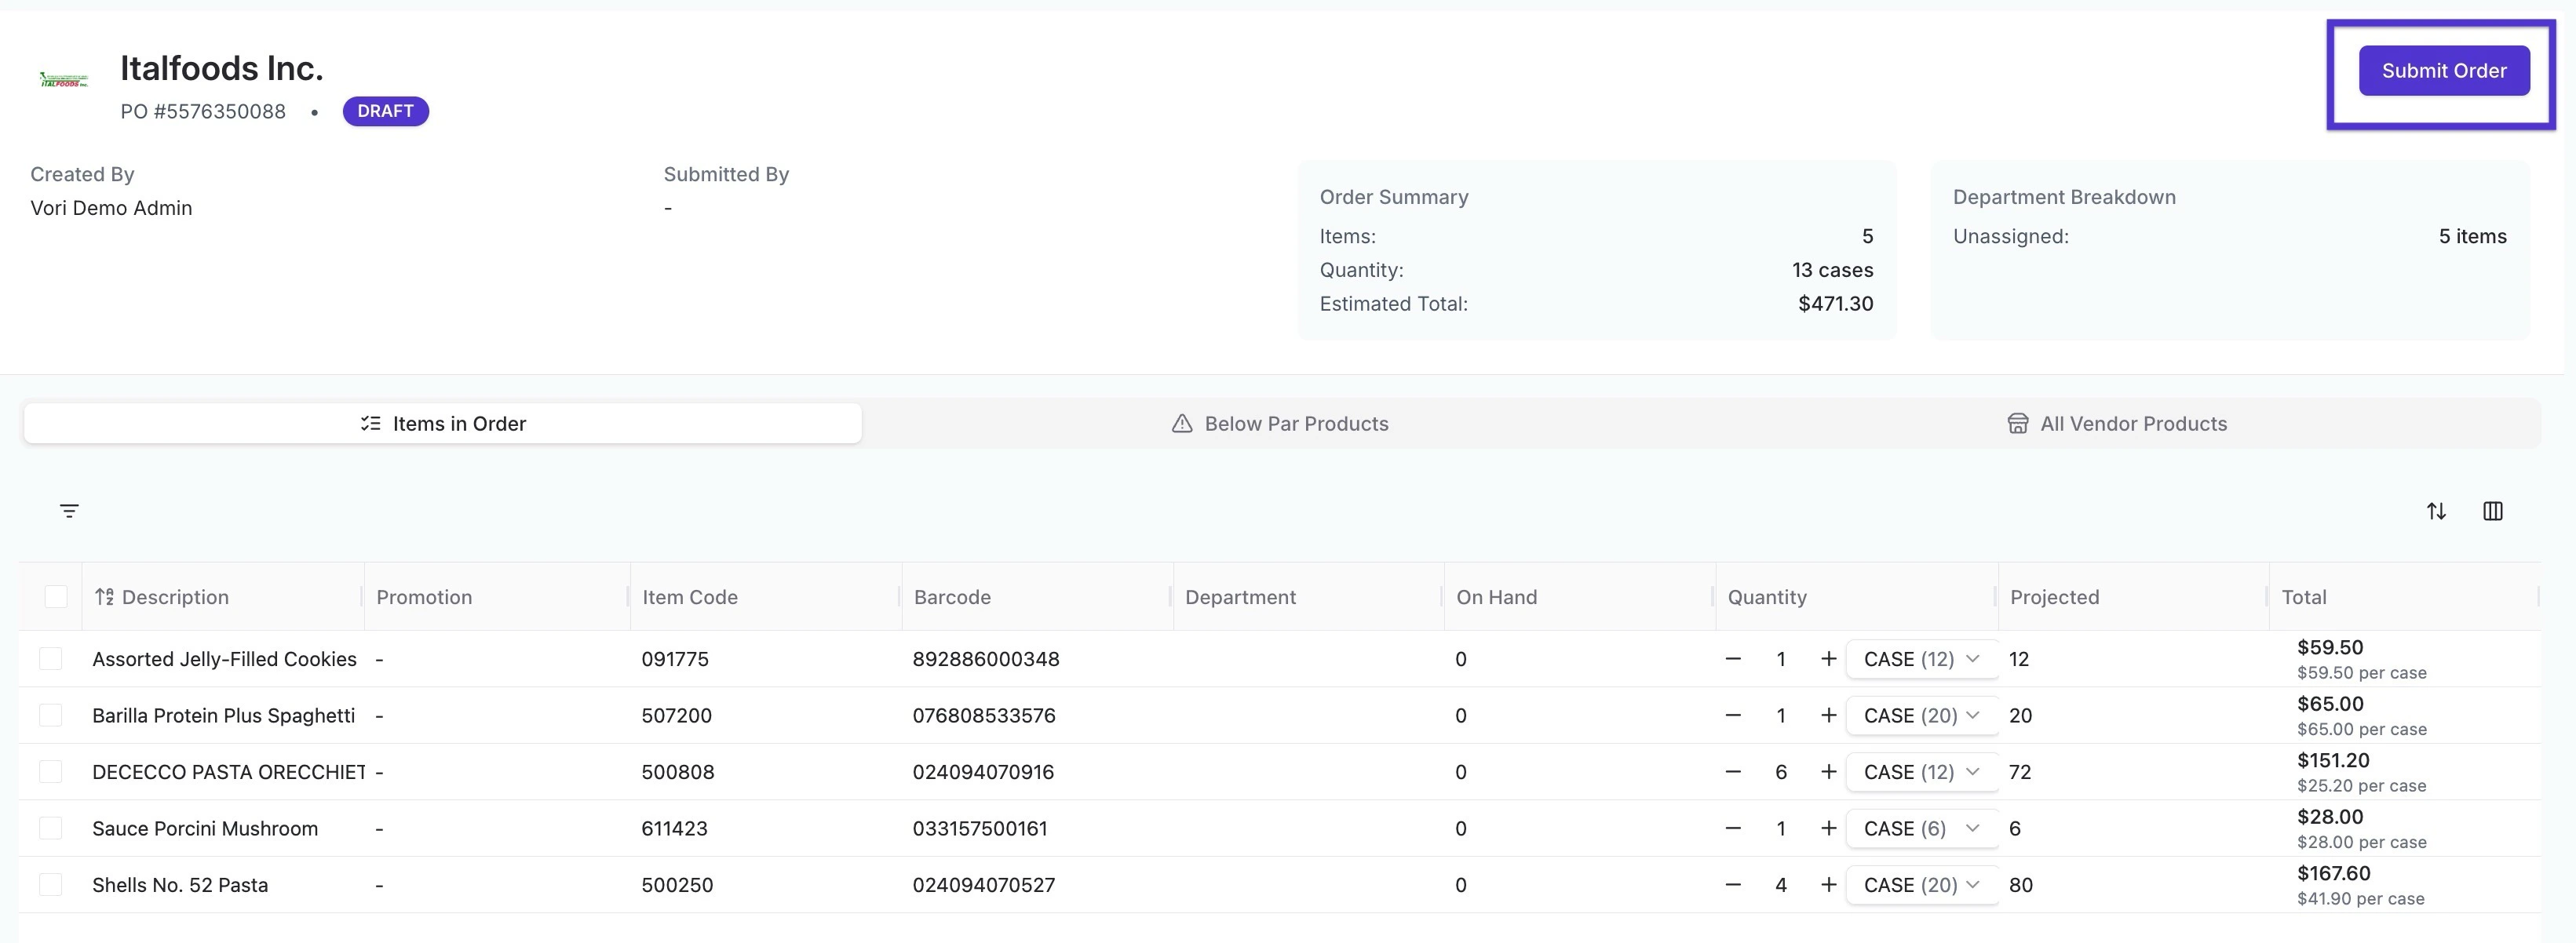The height and width of the screenshot is (943, 2576).
Task: Click the DRAFT status badge
Action: coord(385,111)
